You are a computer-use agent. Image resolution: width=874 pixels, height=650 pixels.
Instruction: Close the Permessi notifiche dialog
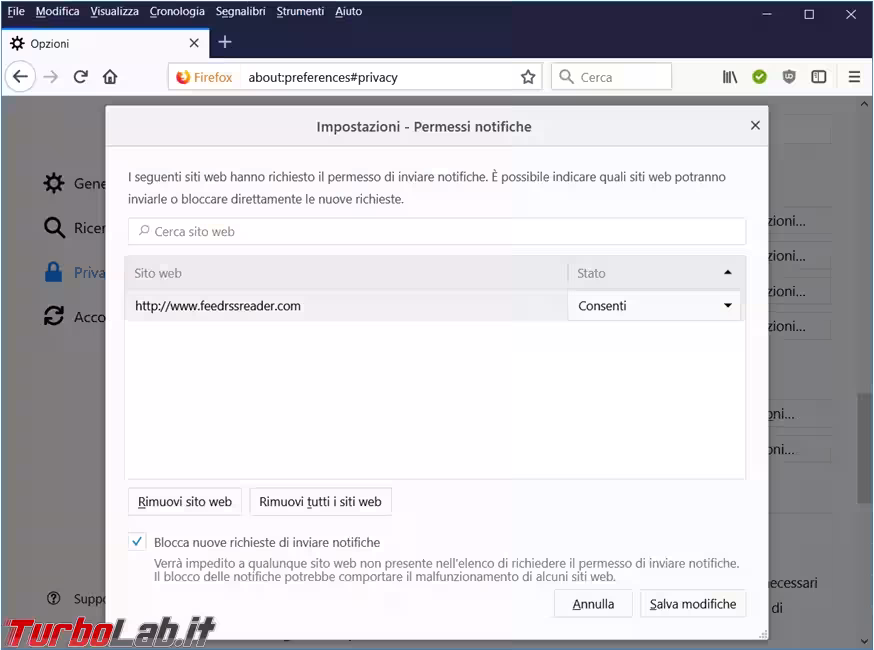pos(755,126)
